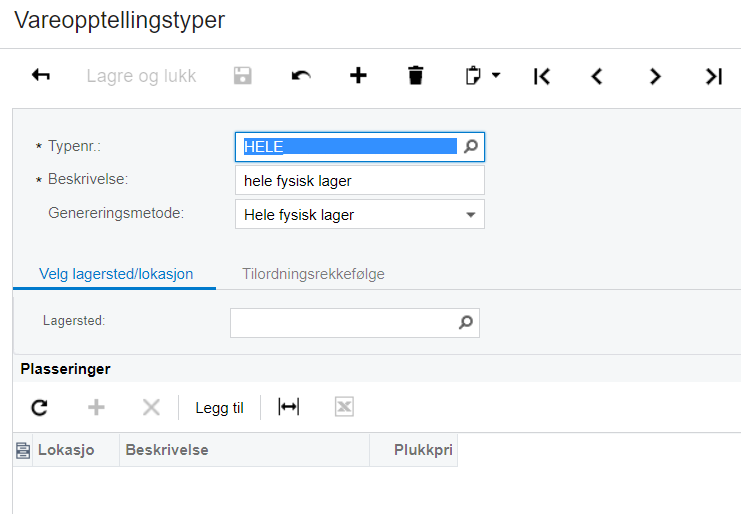Viewport: 741px width, 514px height.
Task: Go to first record icon
Action: [x=542, y=76]
